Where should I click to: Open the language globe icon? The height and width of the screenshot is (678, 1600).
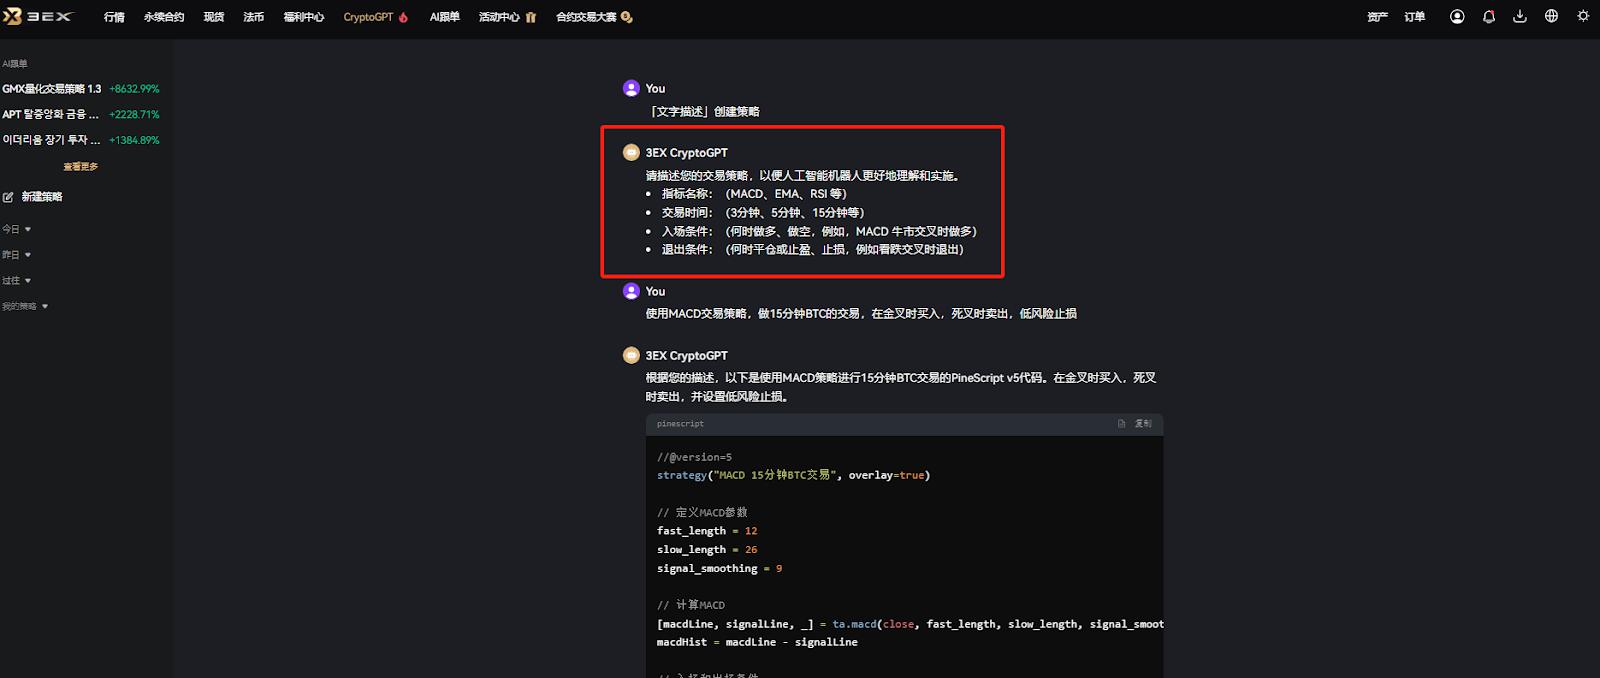point(1551,17)
